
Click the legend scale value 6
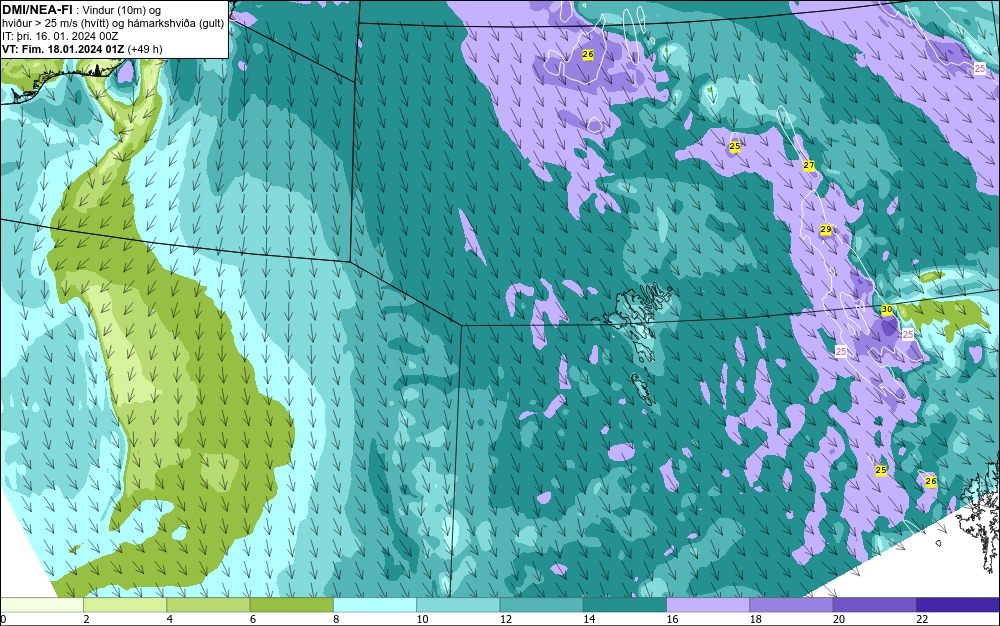[x=253, y=619]
